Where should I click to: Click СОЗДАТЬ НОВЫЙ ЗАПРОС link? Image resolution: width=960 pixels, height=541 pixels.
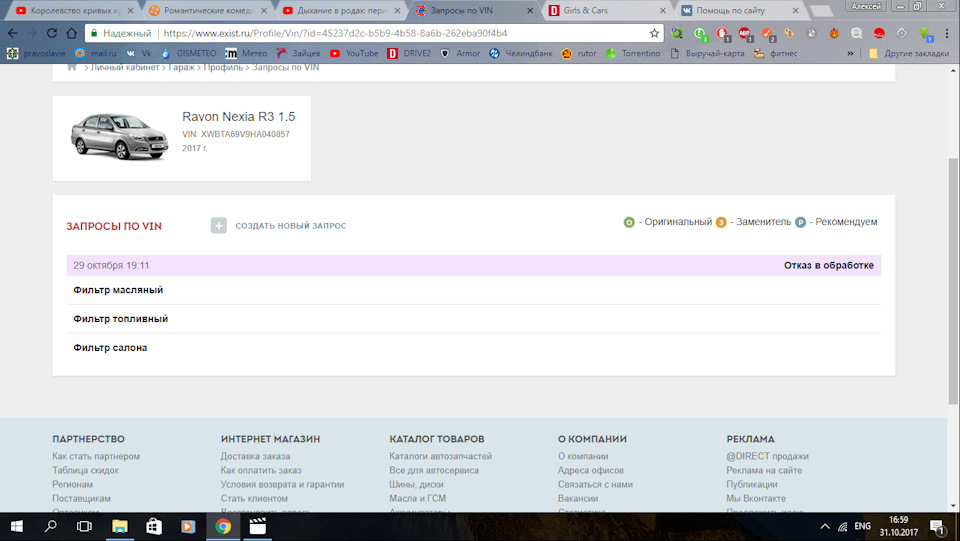pyautogui.click(x=291, y=226)
